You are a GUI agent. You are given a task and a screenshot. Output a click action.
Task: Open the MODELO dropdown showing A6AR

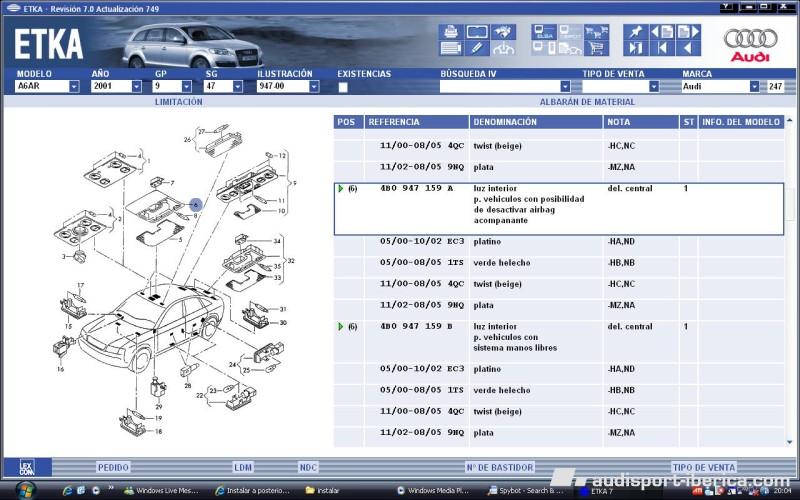point(74,87)
